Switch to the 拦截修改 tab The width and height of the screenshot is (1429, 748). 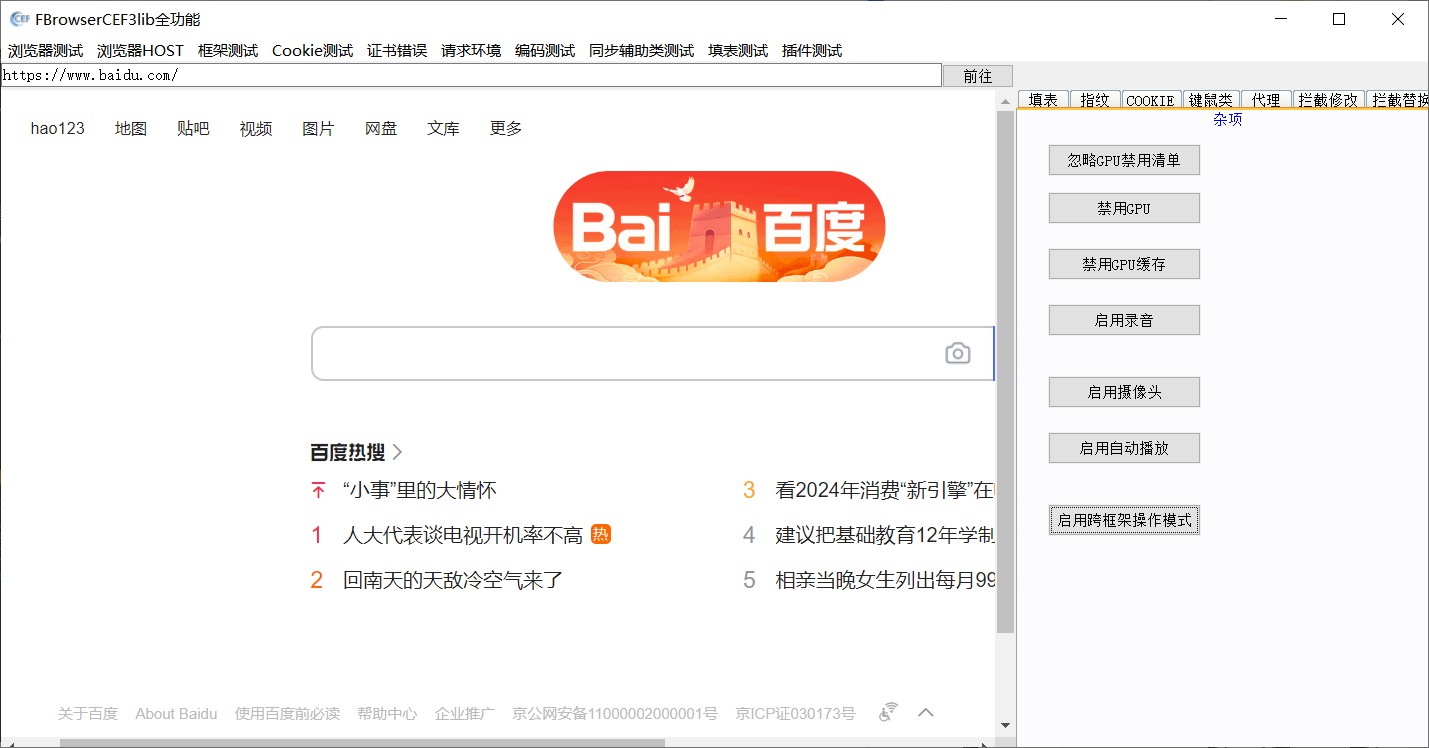[1328, 100]
